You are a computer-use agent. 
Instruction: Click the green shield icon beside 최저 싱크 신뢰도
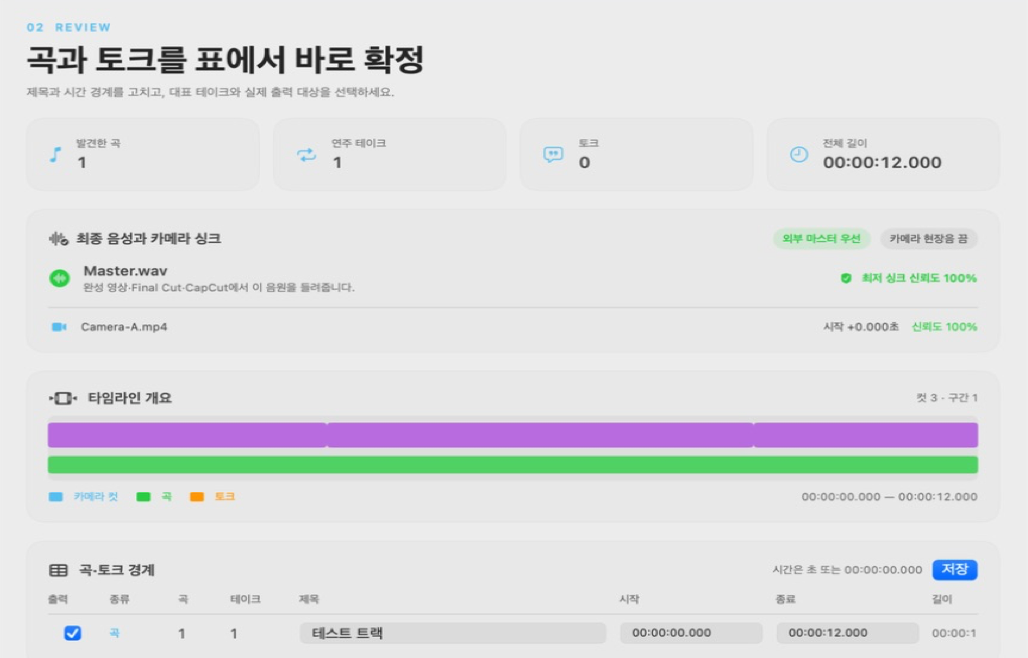[846, 278]
